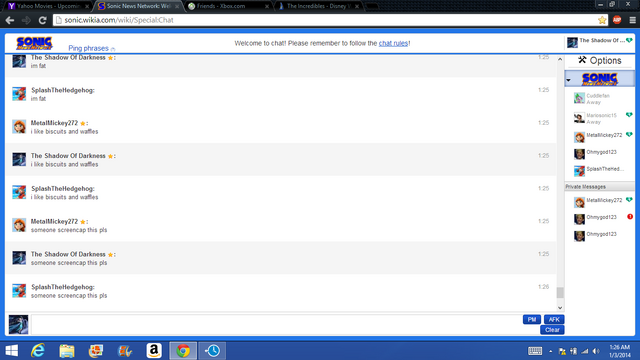Switch to The Incredibles - Disney tab
The image size is (640, 360).
pos(318,6)
